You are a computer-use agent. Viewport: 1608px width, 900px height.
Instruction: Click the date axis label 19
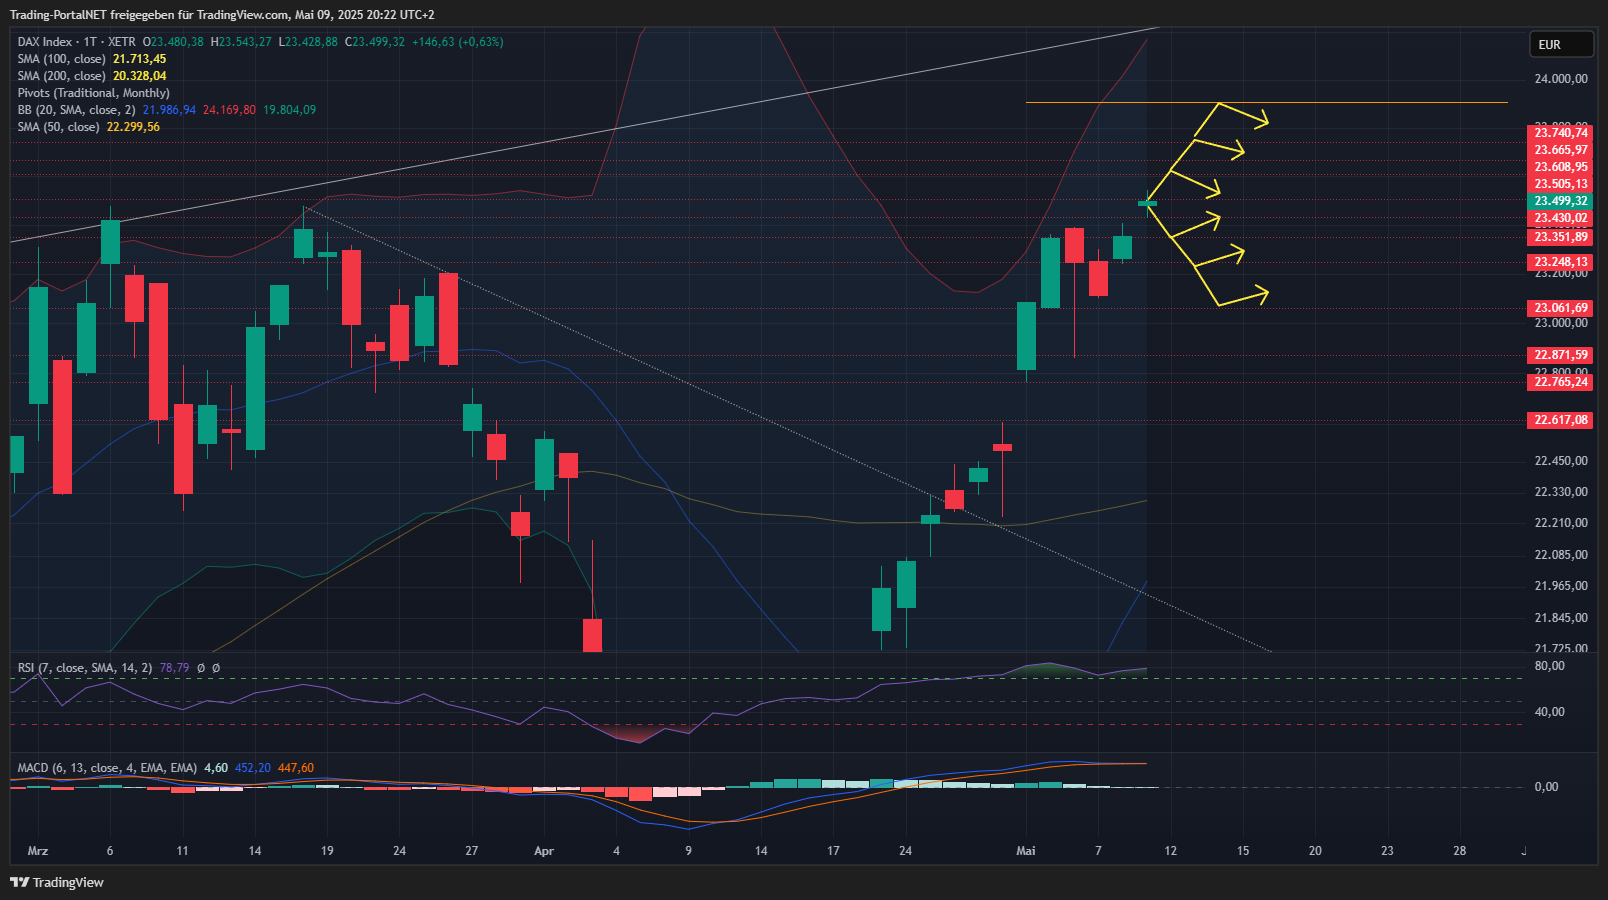point(327,851)
